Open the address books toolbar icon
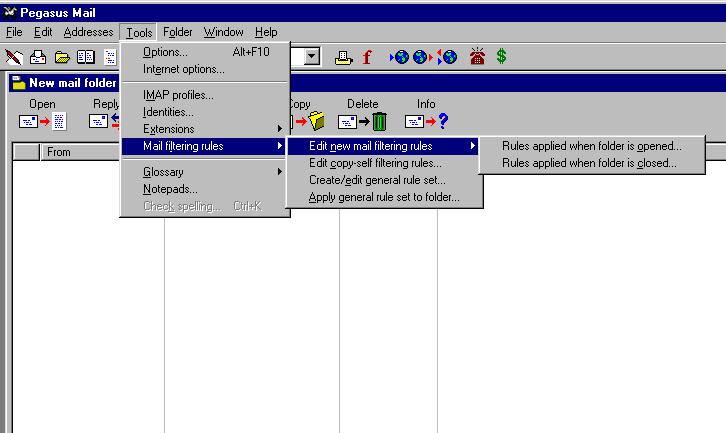Image resolution: width=726 pixels, height=433 pixels. (x=86, y=57)
